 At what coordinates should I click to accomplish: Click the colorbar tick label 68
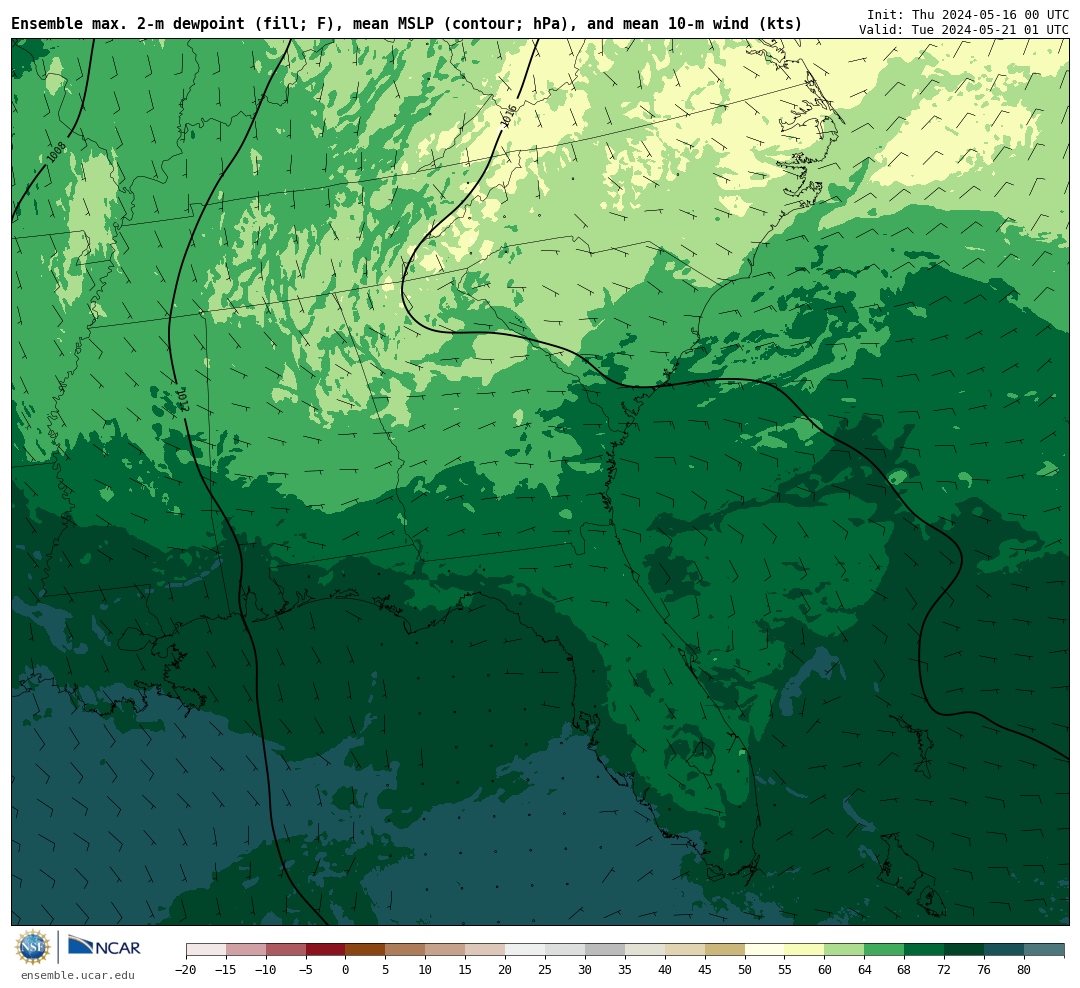(x=904, y=969)
